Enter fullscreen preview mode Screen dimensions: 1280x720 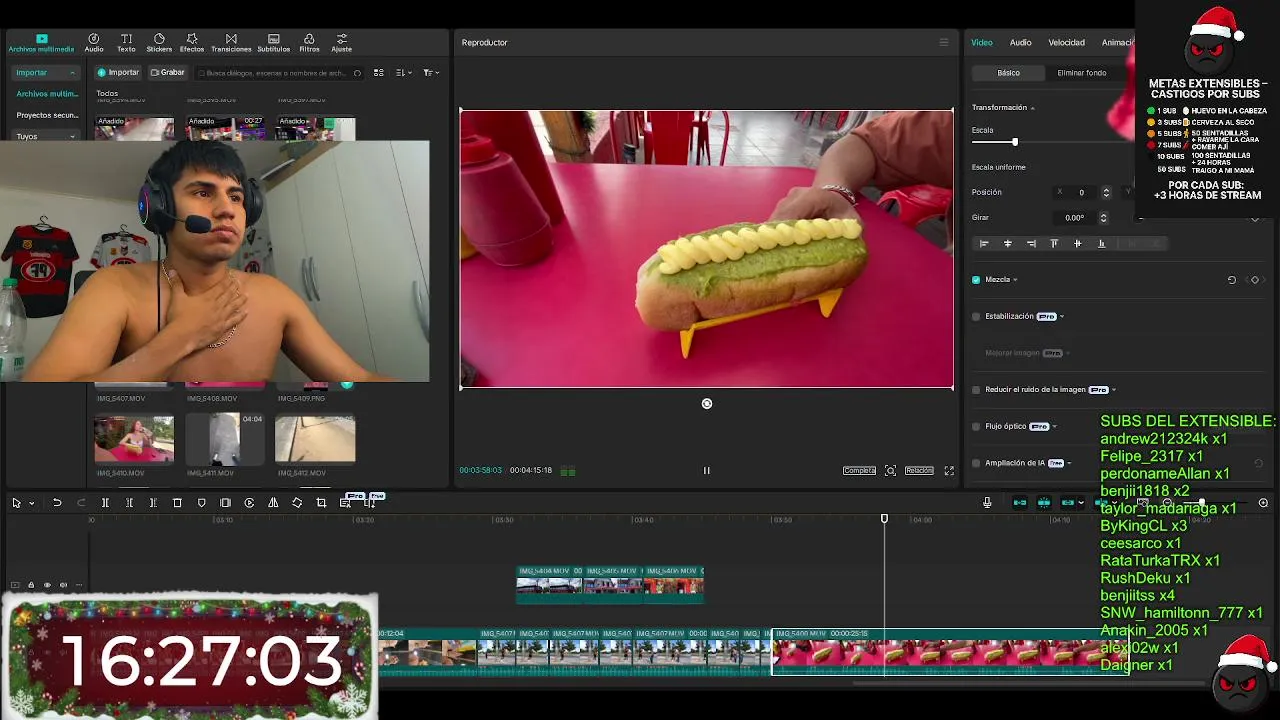click(949, 470)
